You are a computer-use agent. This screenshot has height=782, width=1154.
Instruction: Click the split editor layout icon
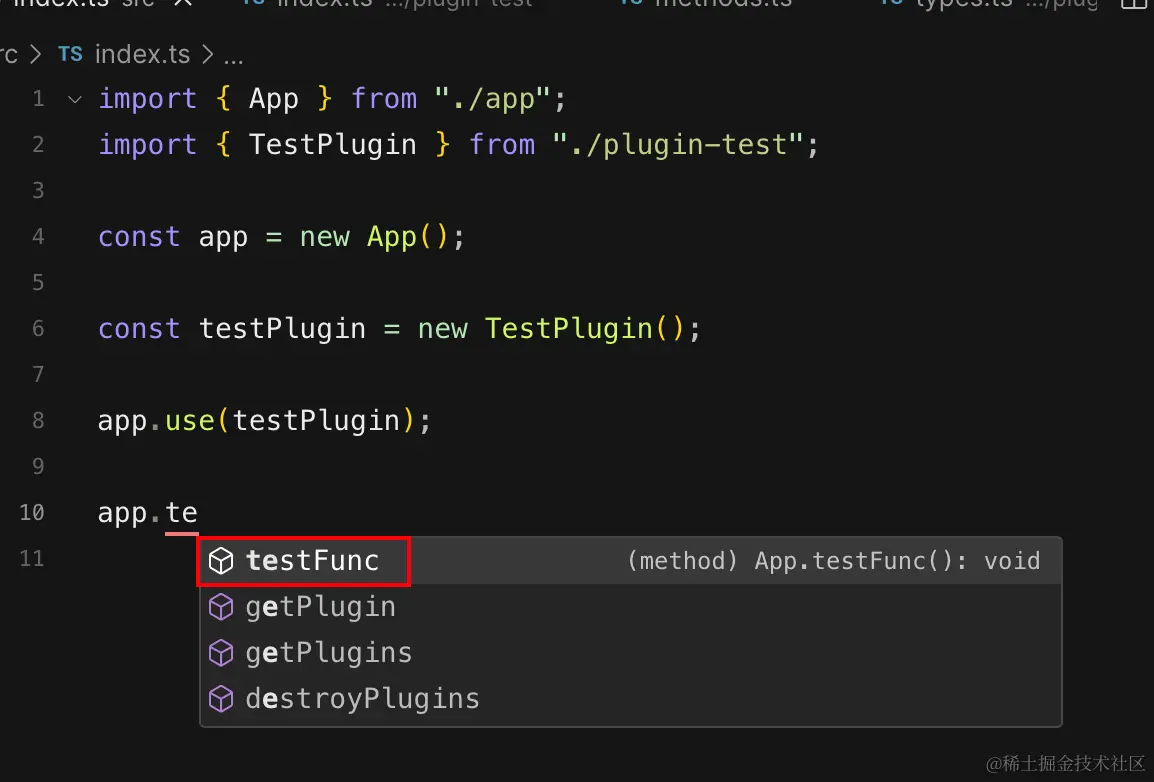[1133, 5]
